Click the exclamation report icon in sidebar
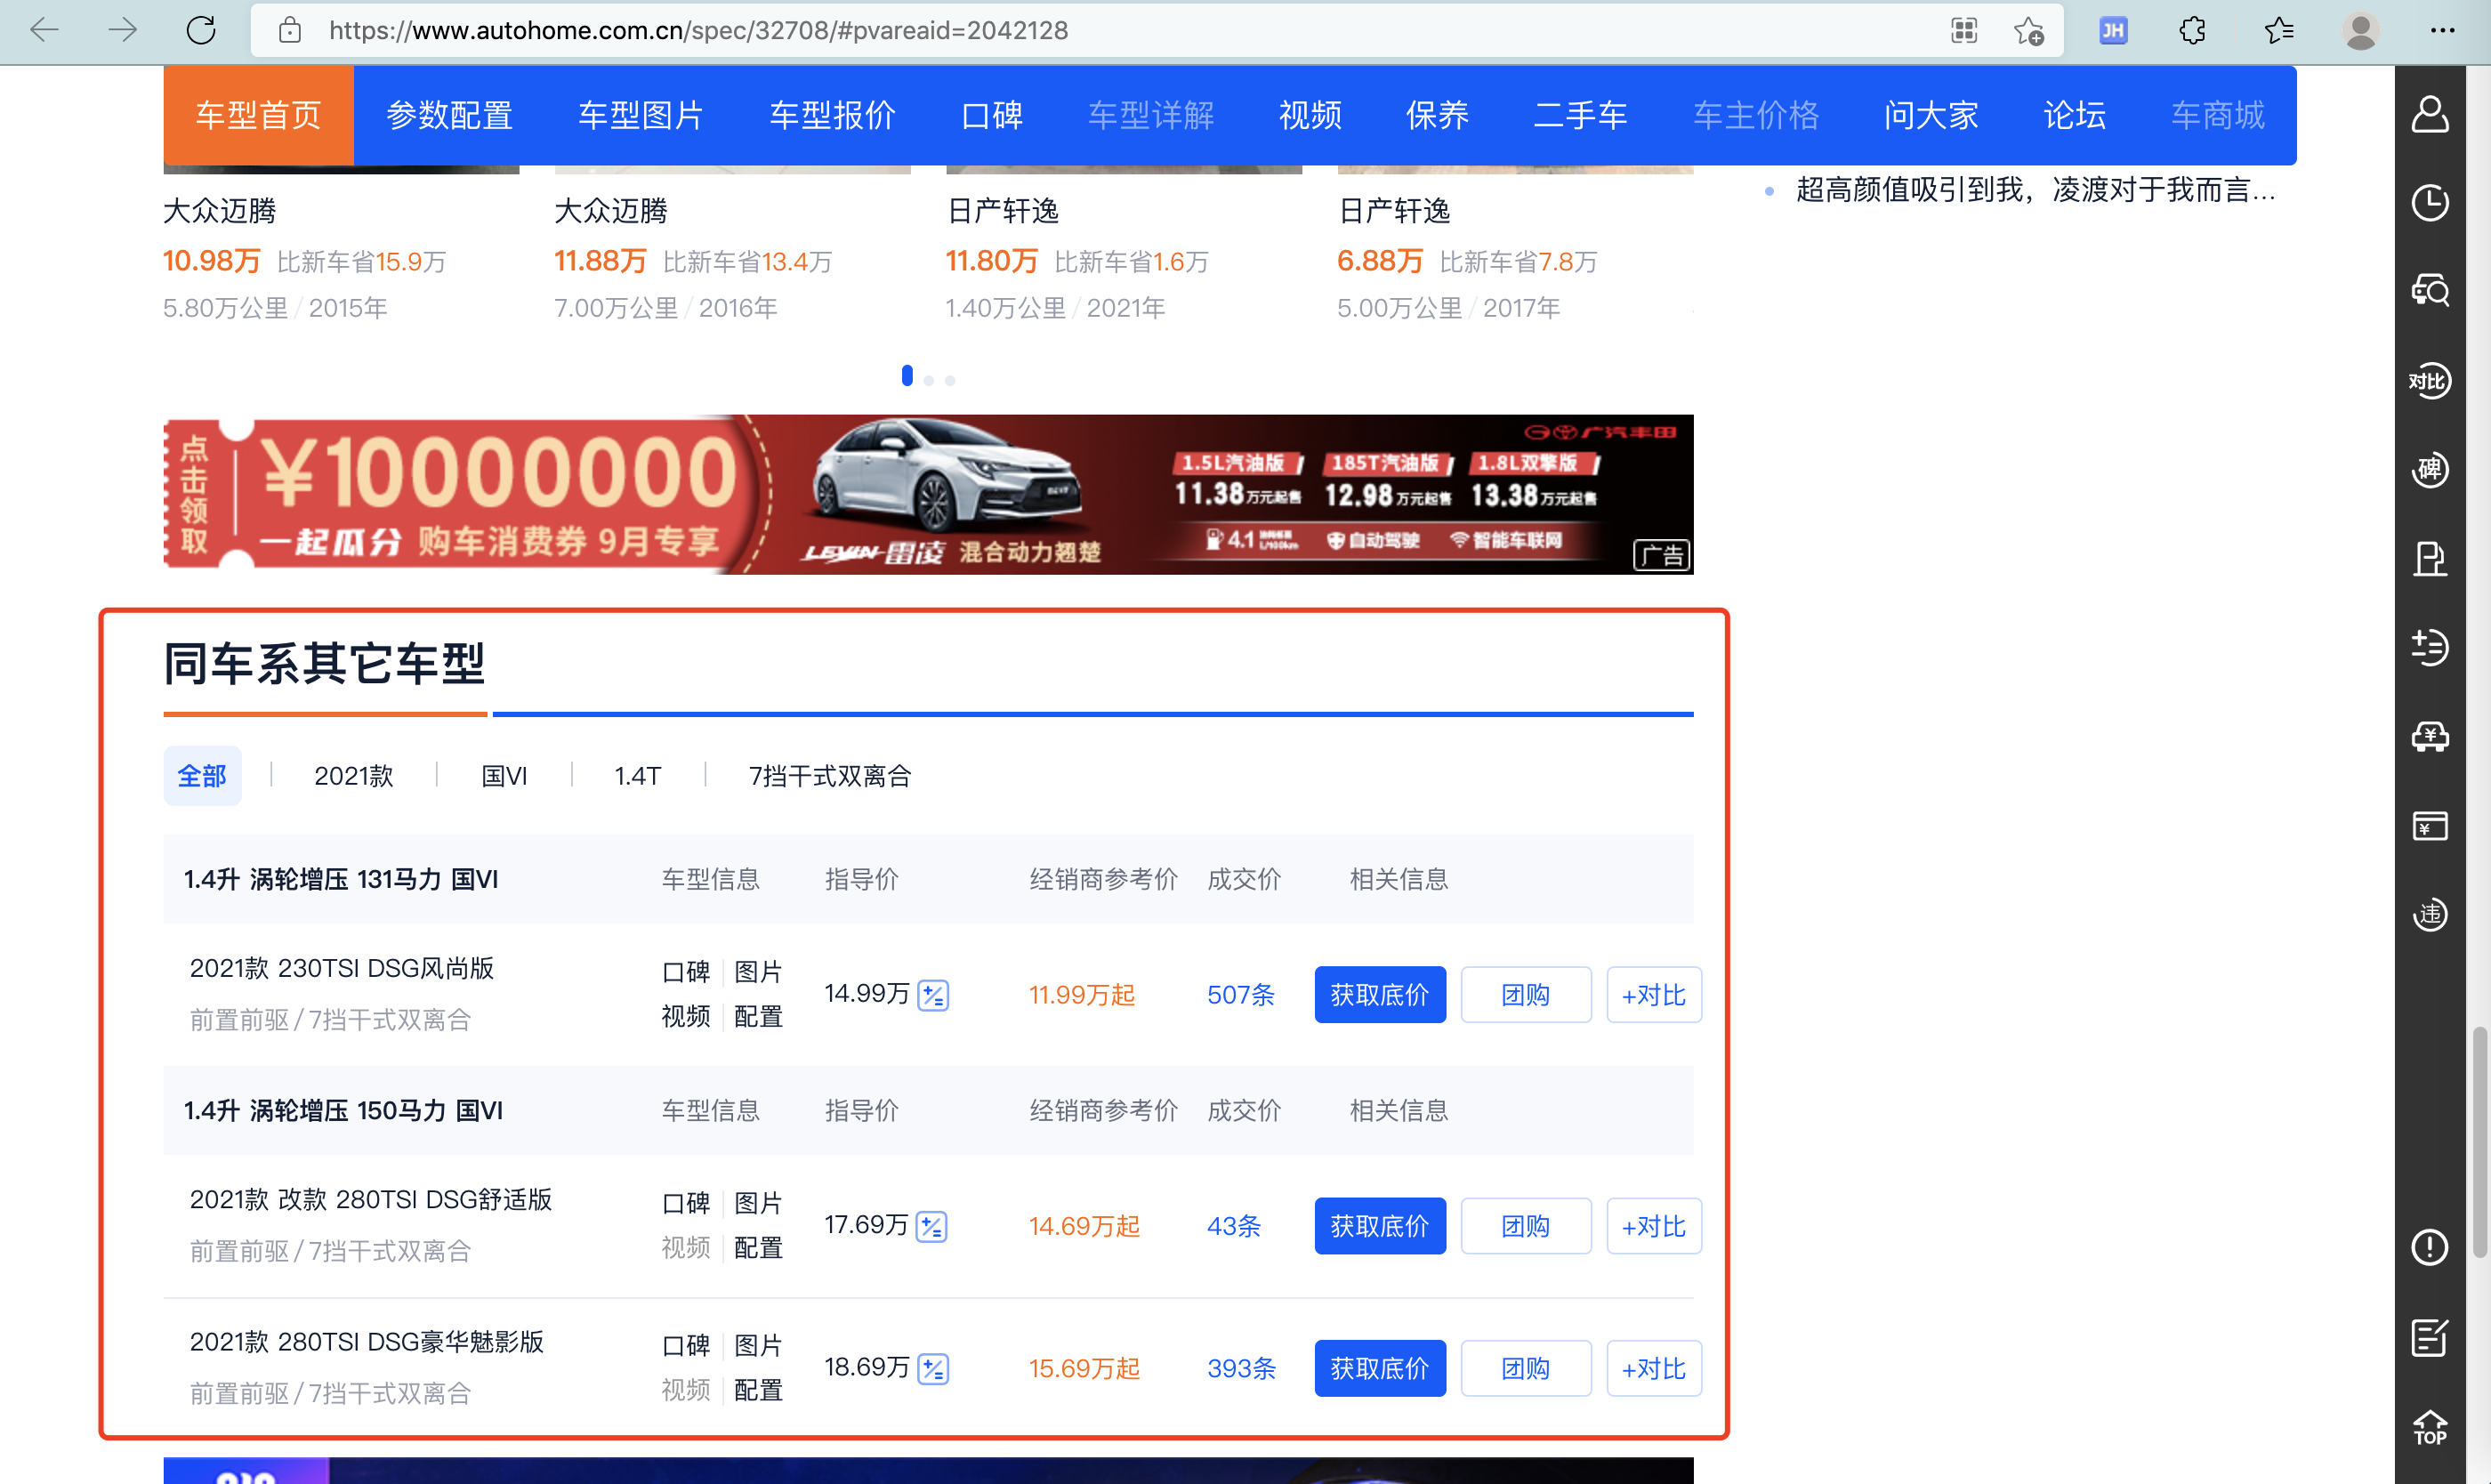The height and width of the screenshot is (1484, 2491). (x=2430, y=1247)
